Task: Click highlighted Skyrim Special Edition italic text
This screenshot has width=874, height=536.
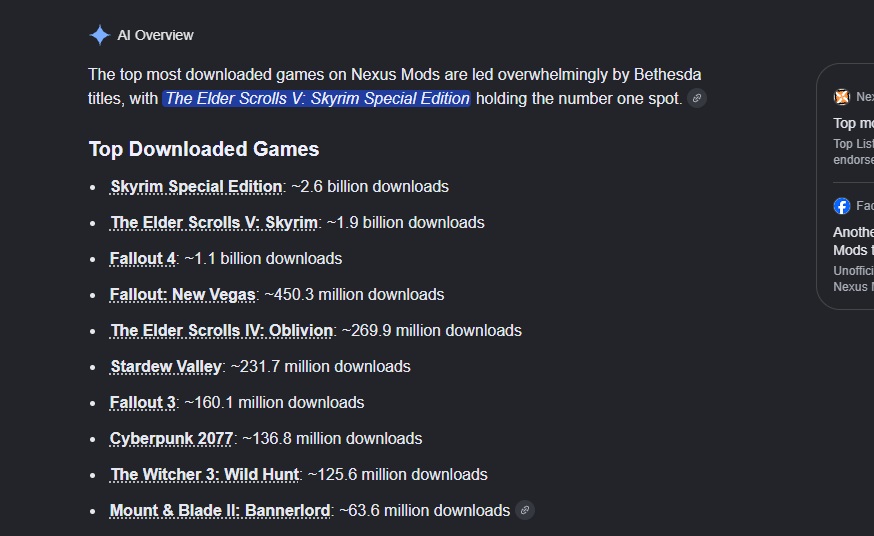Action: (317, 99)
